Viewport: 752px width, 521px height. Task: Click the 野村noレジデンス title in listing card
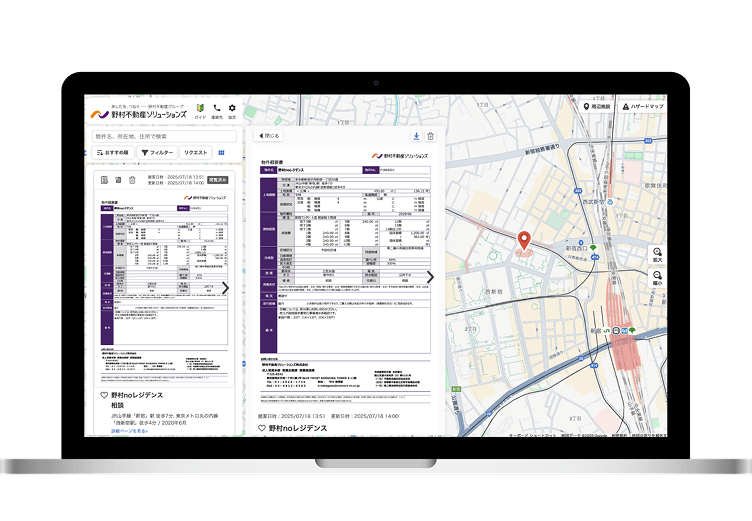tap(137, 395)
